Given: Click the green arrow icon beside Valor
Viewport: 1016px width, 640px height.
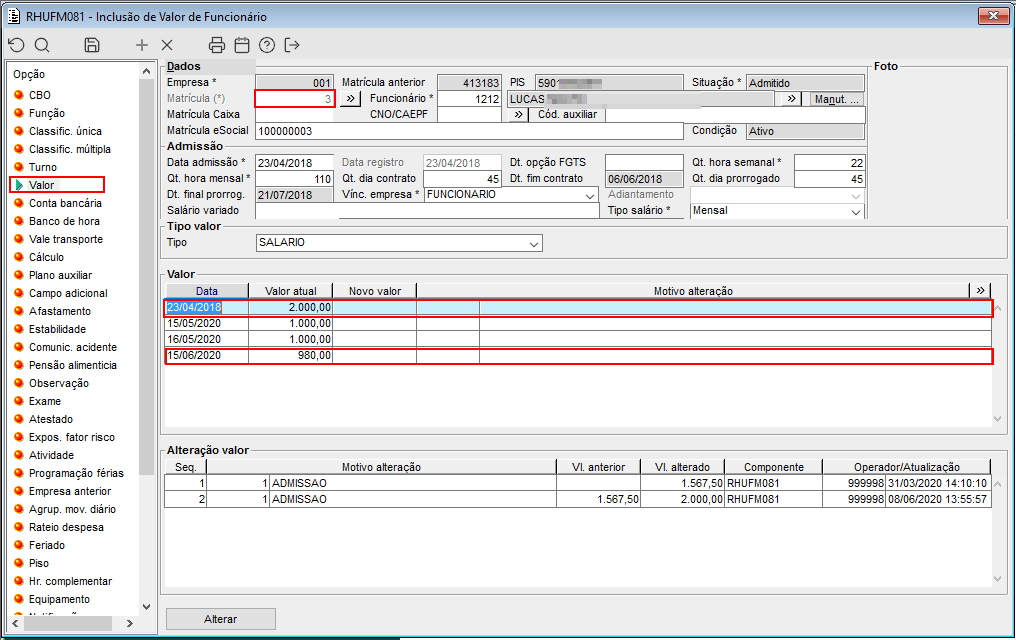Looking at the screenshot, I should (19, 185).
